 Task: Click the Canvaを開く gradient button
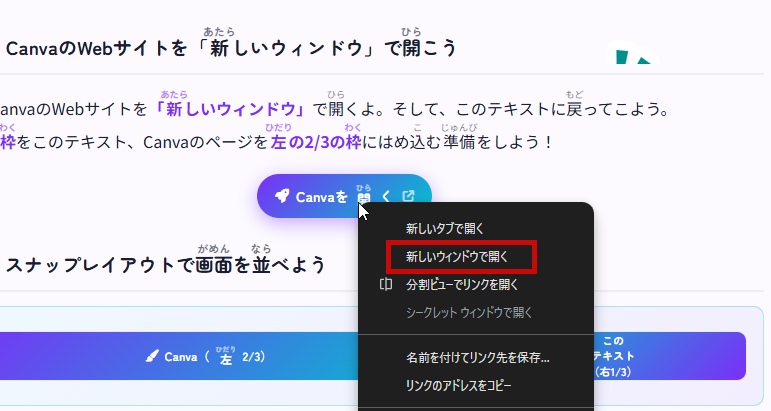click(x=344, y=196)
